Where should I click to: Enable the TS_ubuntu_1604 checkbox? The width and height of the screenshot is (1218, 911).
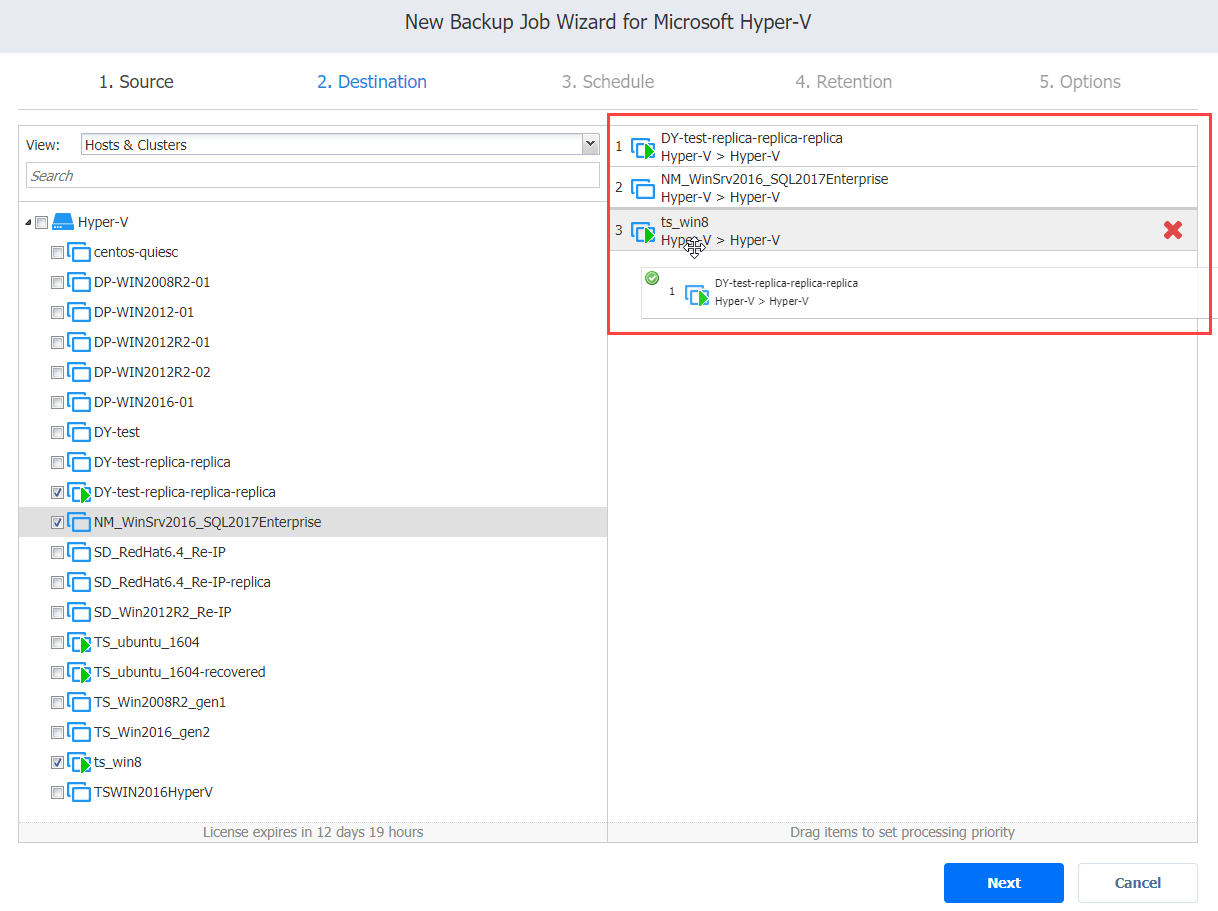click(x=57, y=643)
